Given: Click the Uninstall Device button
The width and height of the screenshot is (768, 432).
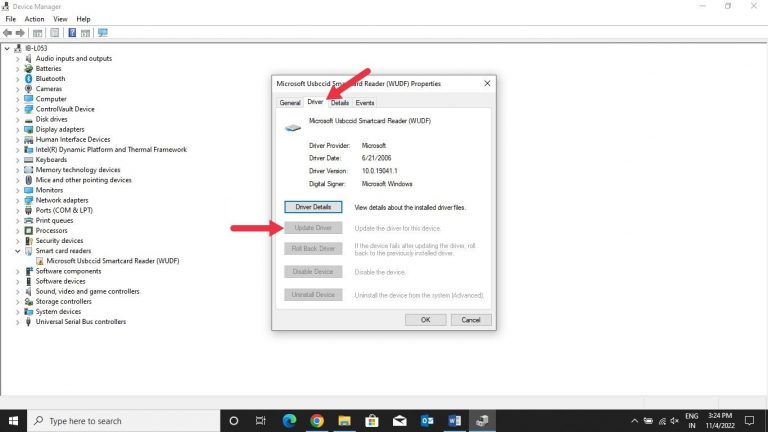Looking at the screenshot, I should (x=313, y=294).
